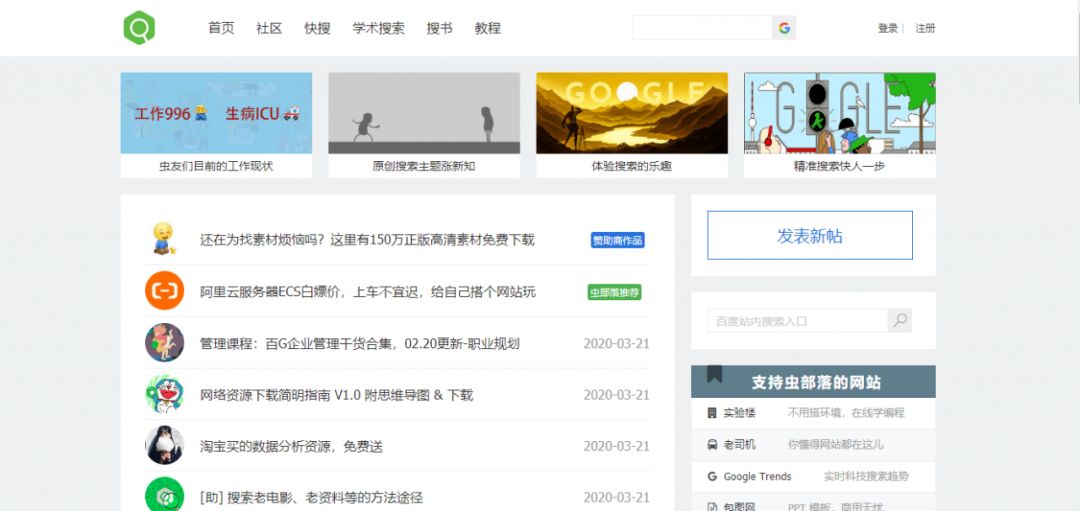This screenshot has height=511, width=1080.
Task: Click the 实验楼 sidebar link
Action: 740,413
